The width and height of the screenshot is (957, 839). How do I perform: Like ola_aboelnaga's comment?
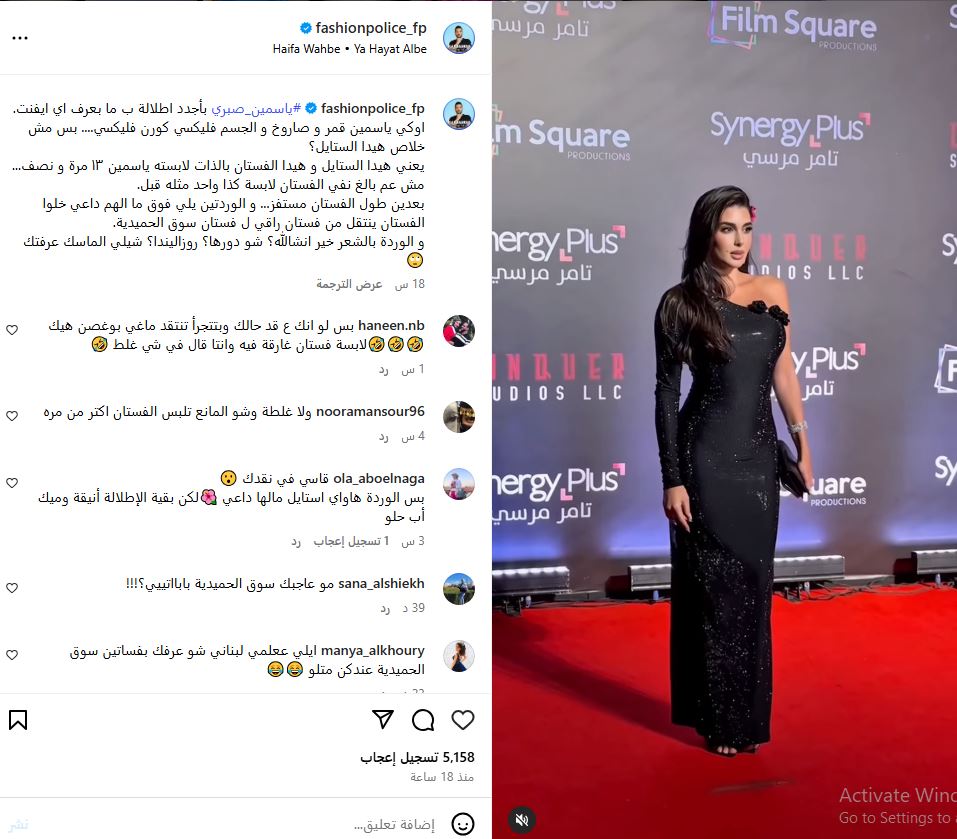click(12, 483)
